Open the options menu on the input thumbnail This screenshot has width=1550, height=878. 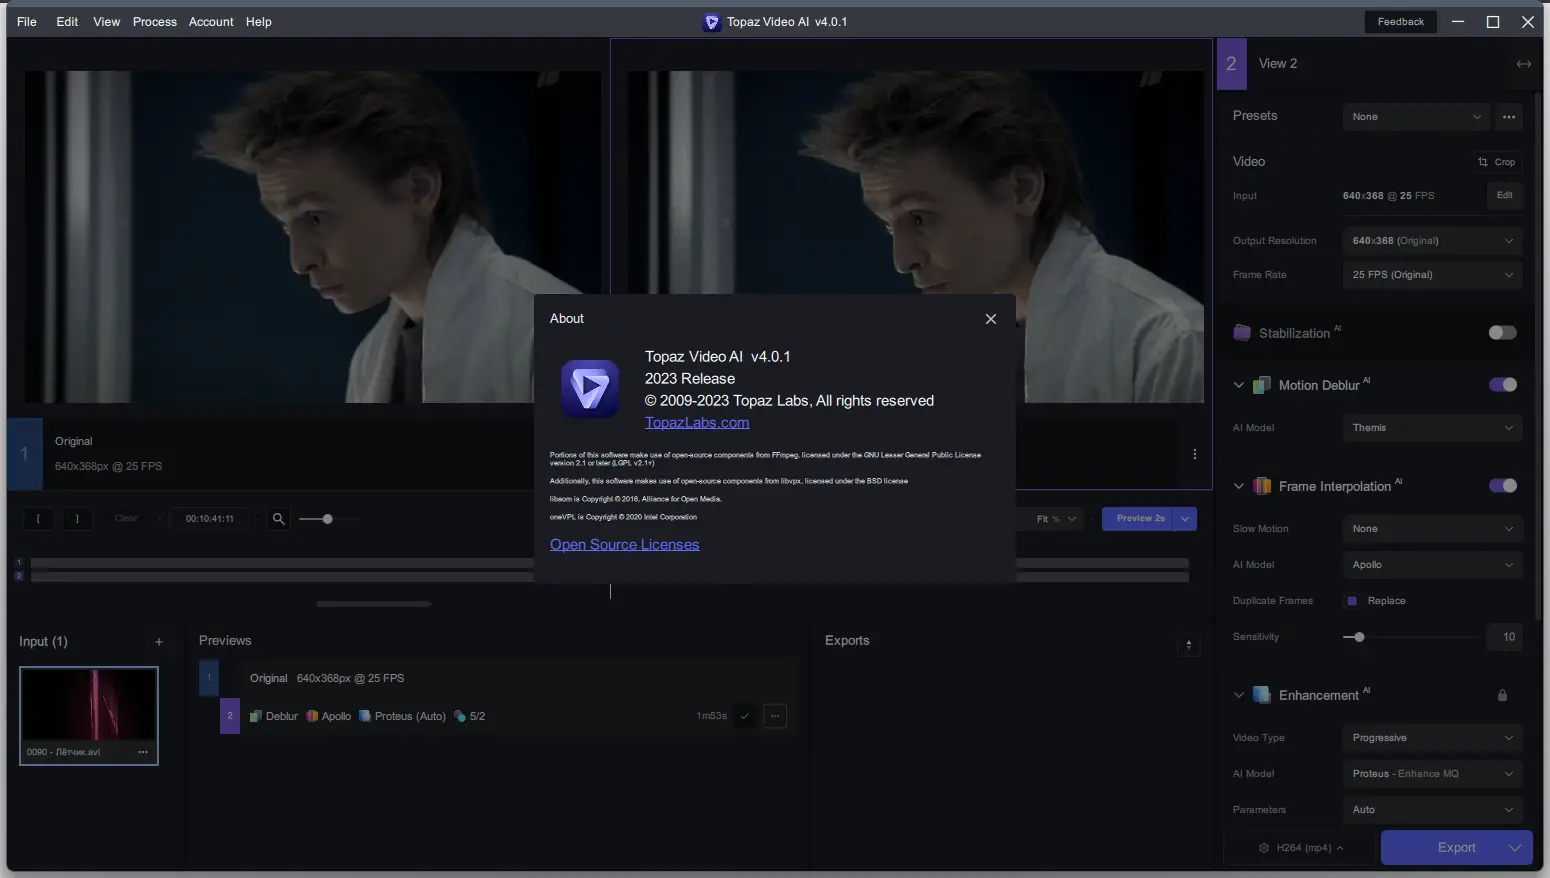[x=143, y=752]
